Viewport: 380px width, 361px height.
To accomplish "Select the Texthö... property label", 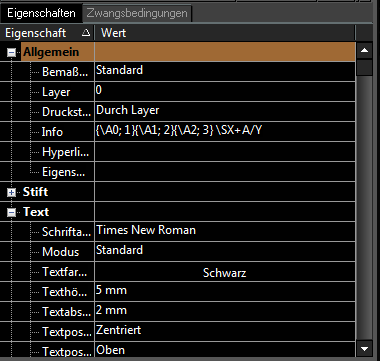I will coord(65,292).
